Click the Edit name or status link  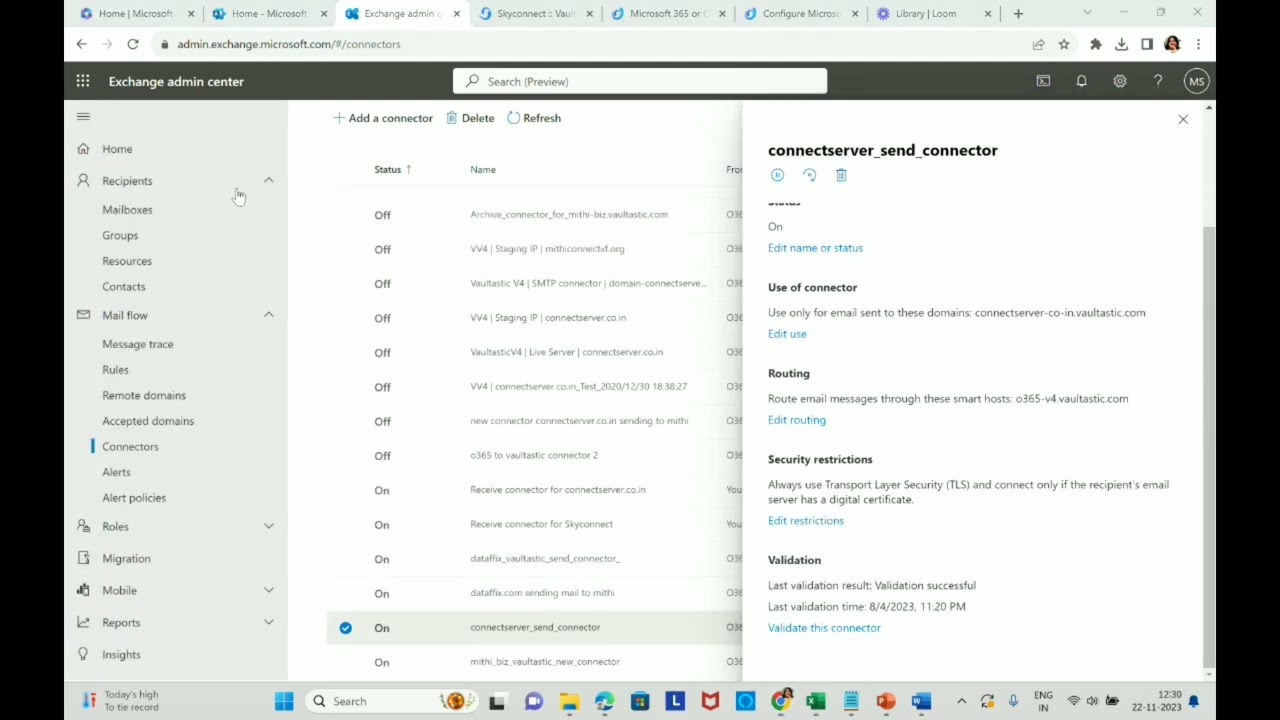click(815, 248)
